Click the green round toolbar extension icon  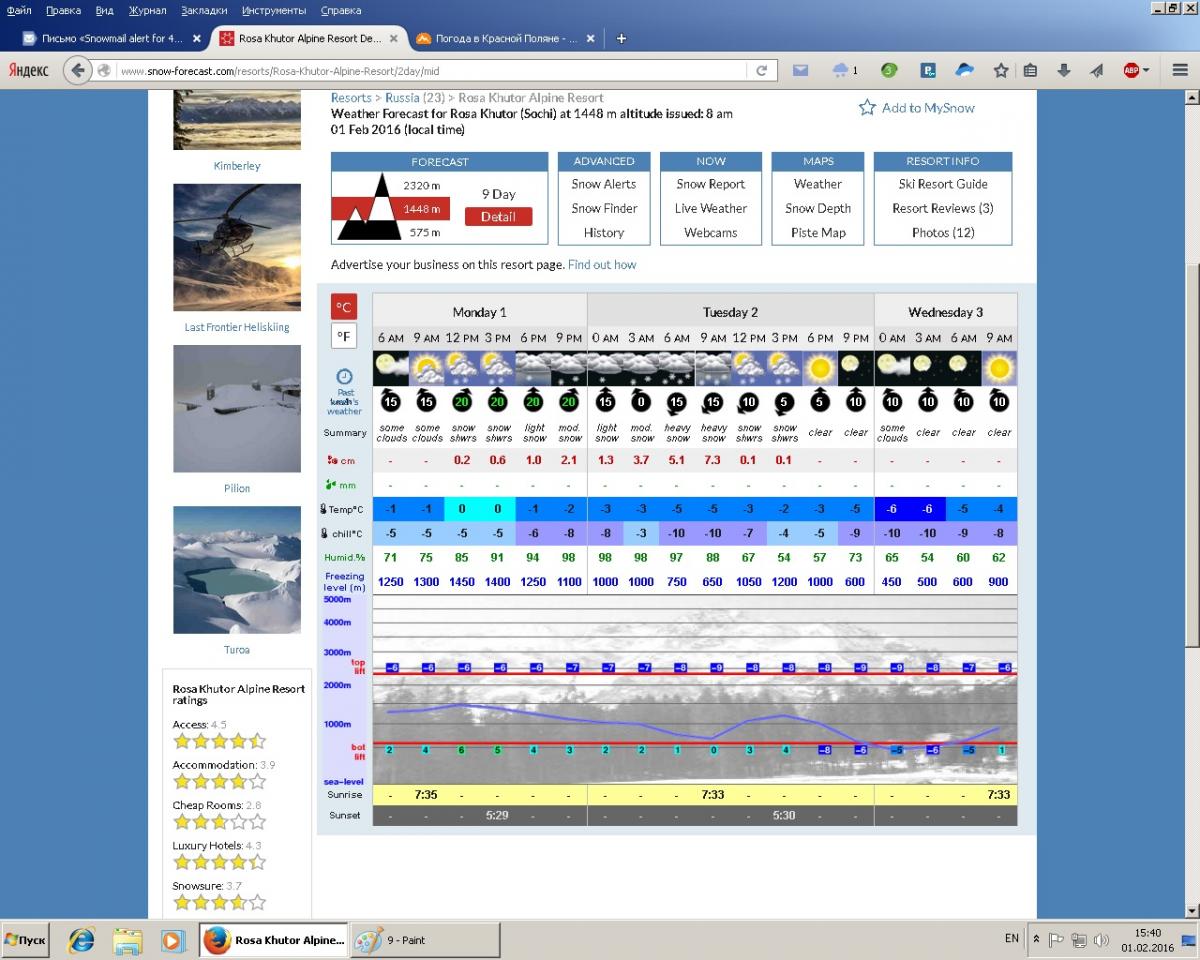point(888,71)
